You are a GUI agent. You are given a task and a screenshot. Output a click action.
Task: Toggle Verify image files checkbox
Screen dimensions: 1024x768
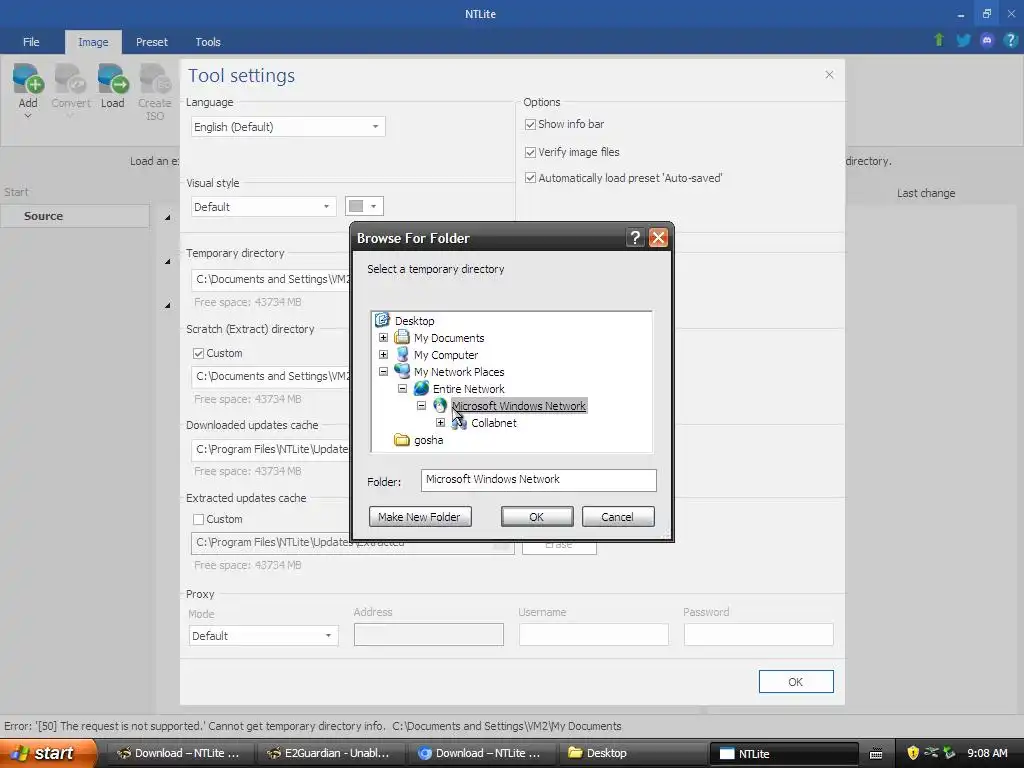click(530, 152)
